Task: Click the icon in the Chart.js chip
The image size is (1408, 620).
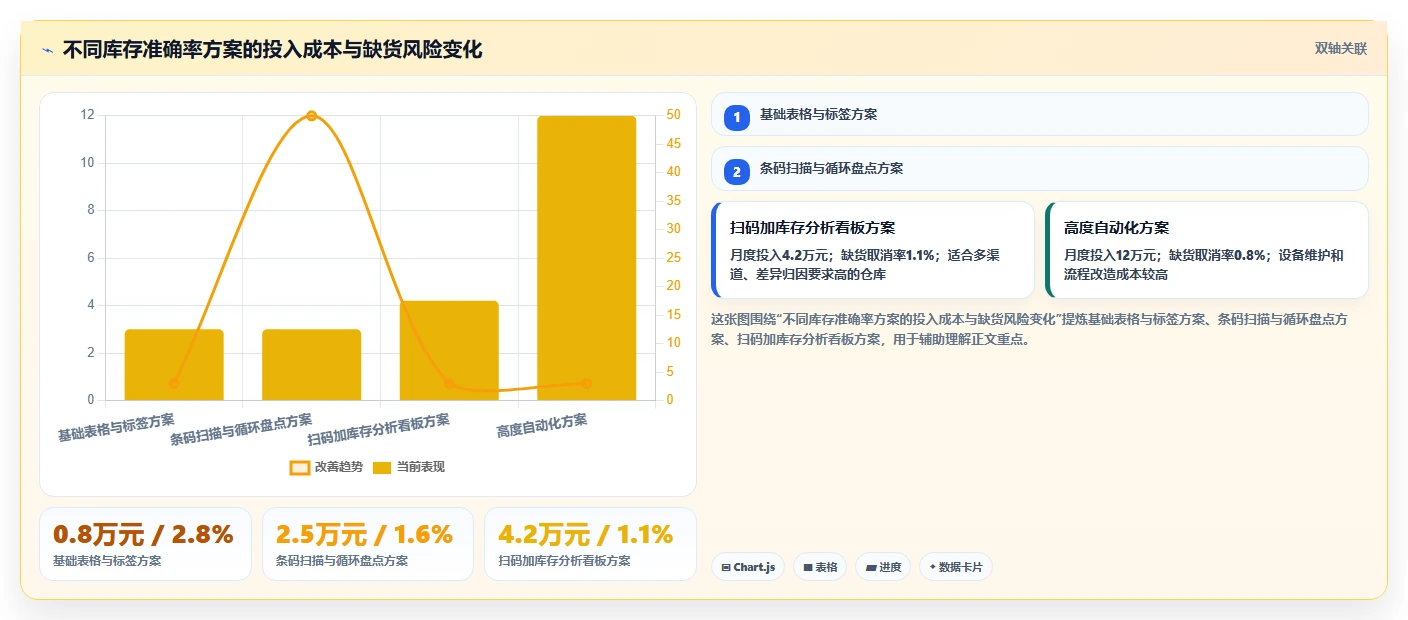Action: point(726,567)
